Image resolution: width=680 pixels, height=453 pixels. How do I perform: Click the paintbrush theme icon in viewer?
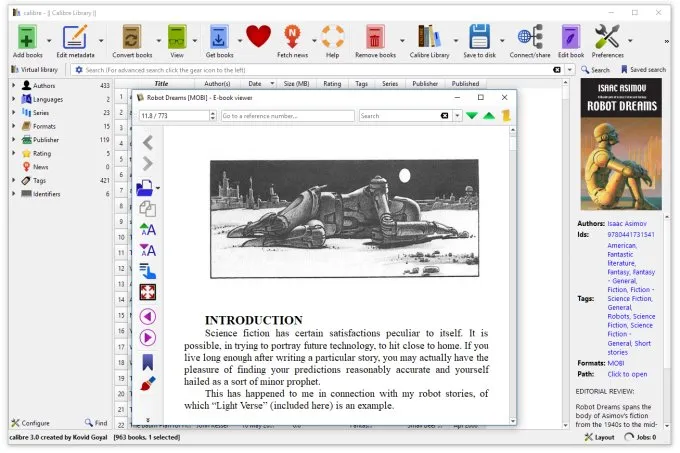[147, 384]
